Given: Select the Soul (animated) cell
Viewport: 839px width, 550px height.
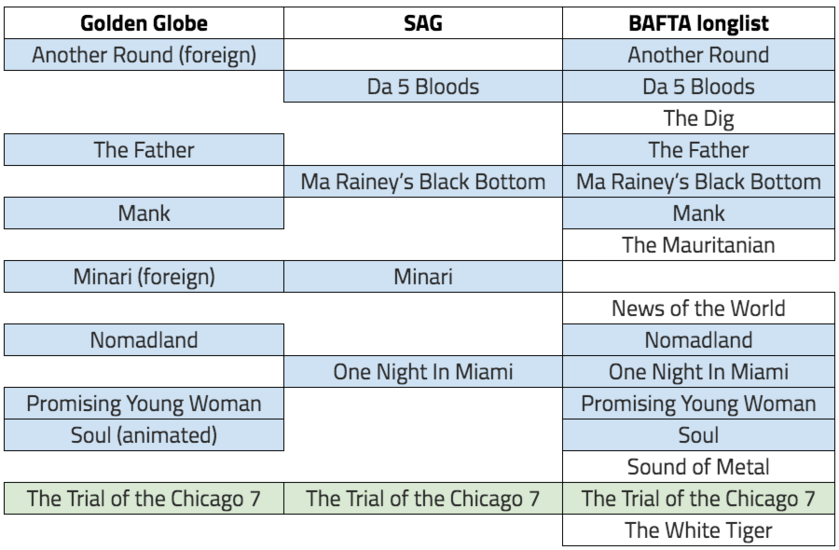Looking at the screenshot, I should coord(142,435).
